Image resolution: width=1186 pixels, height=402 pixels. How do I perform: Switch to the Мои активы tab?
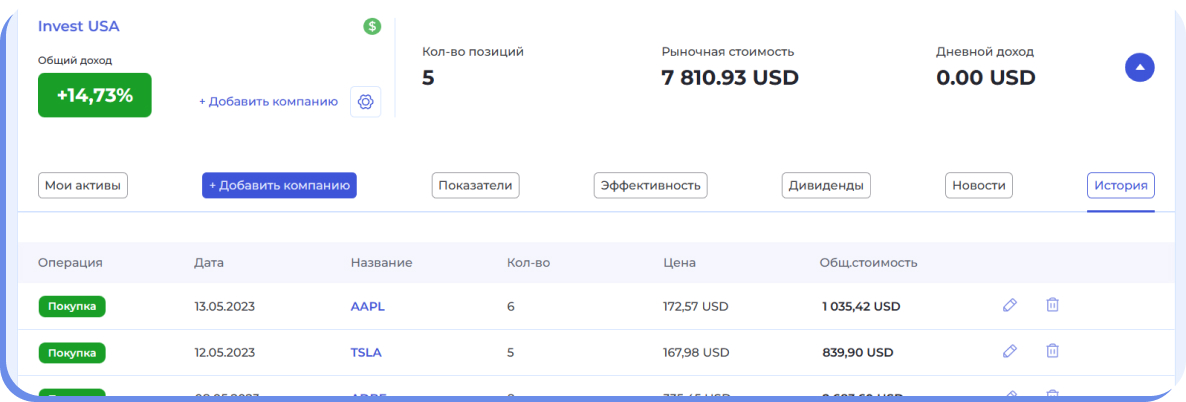(85, 185)
